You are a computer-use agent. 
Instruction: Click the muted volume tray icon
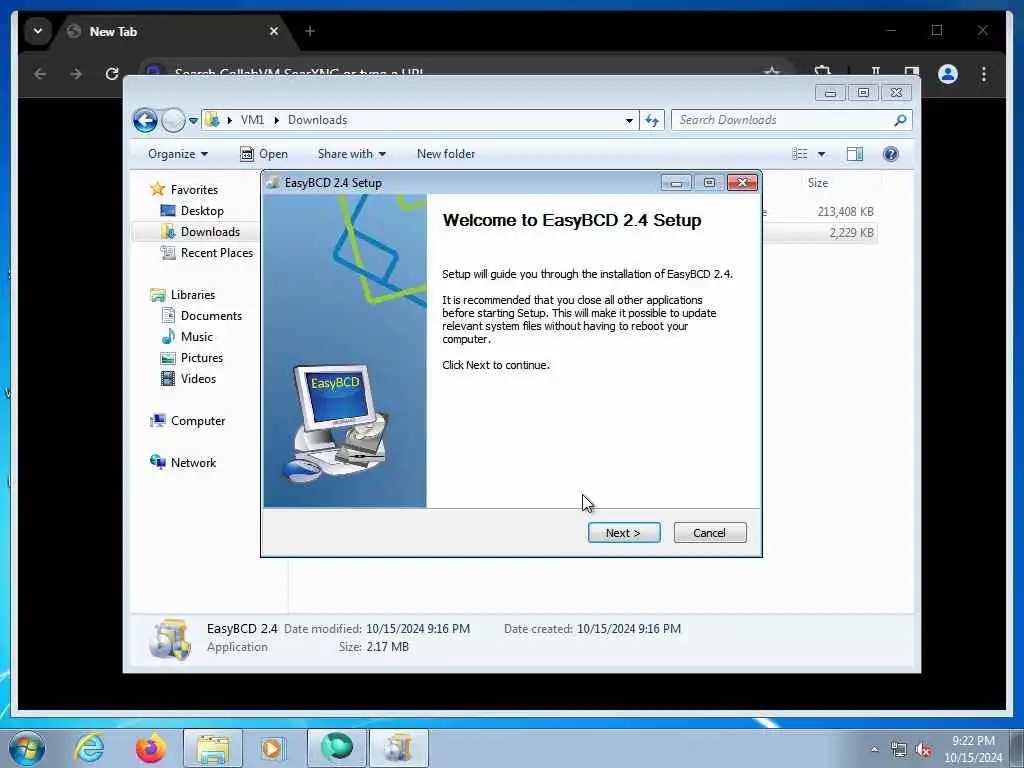[x=923, y=750]
